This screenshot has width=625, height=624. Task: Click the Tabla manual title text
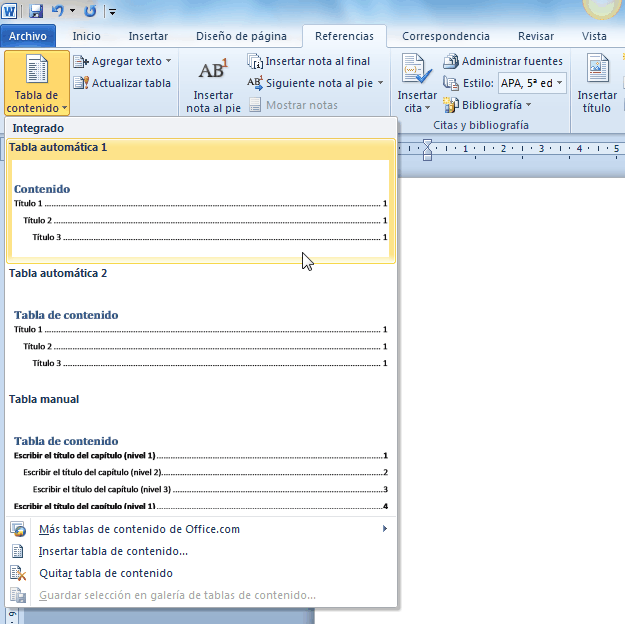pos(44,399)
